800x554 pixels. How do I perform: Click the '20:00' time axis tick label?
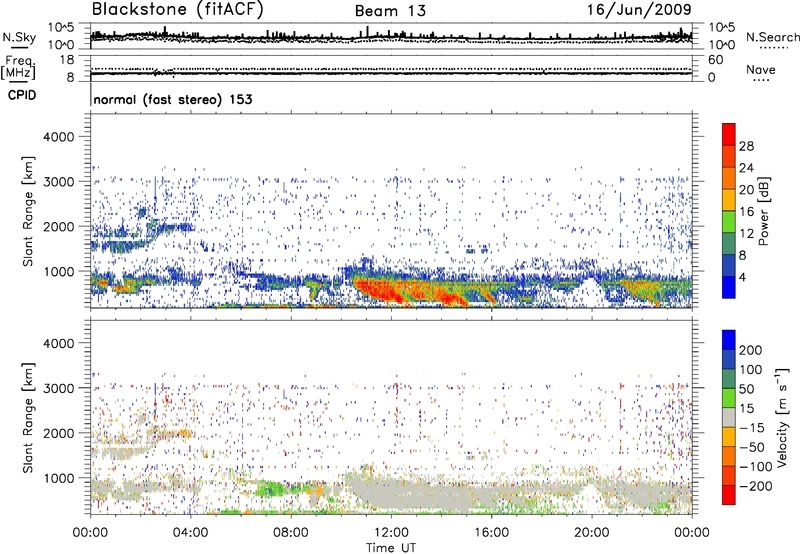[x=592, y=533]
